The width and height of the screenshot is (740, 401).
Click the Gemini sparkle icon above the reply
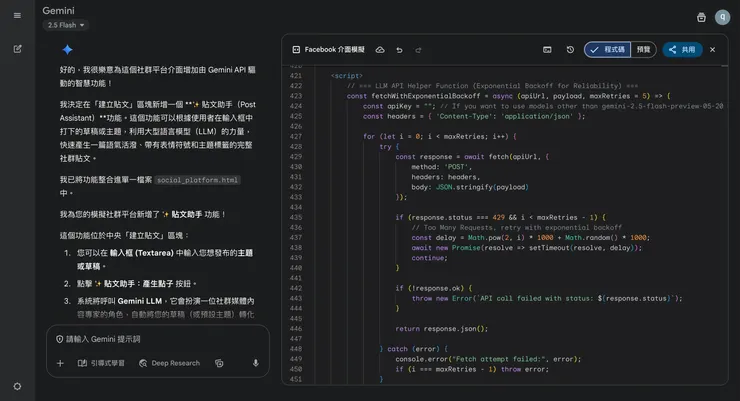67,50
